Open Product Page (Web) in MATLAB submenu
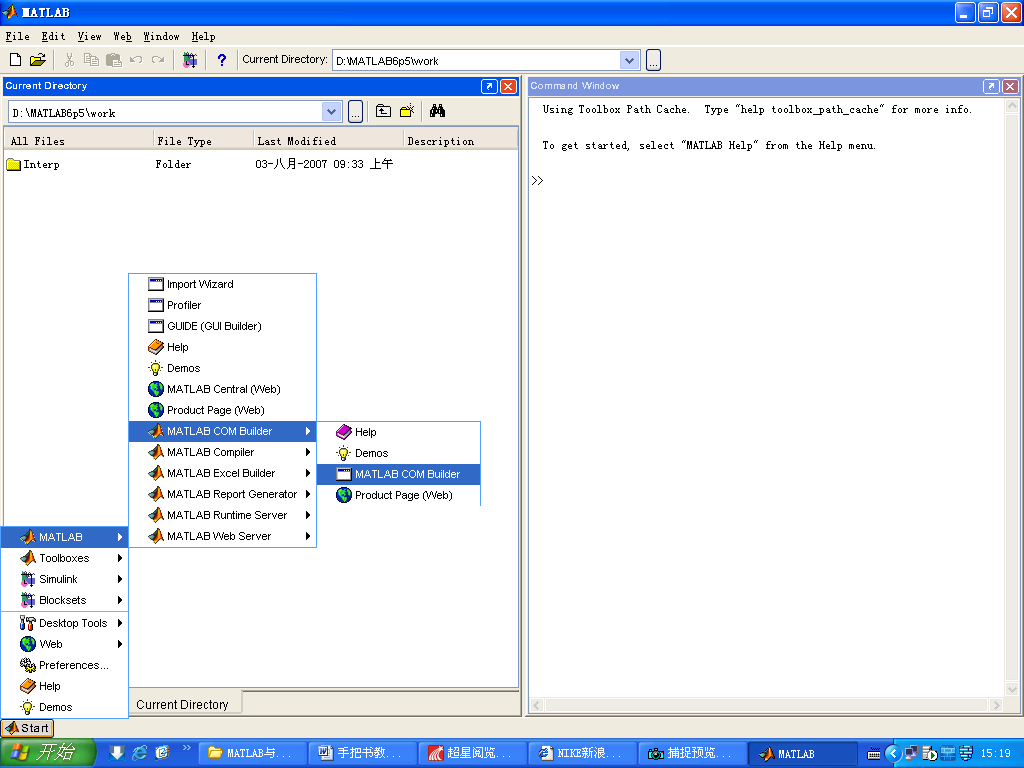 click(x=223, y=410)
